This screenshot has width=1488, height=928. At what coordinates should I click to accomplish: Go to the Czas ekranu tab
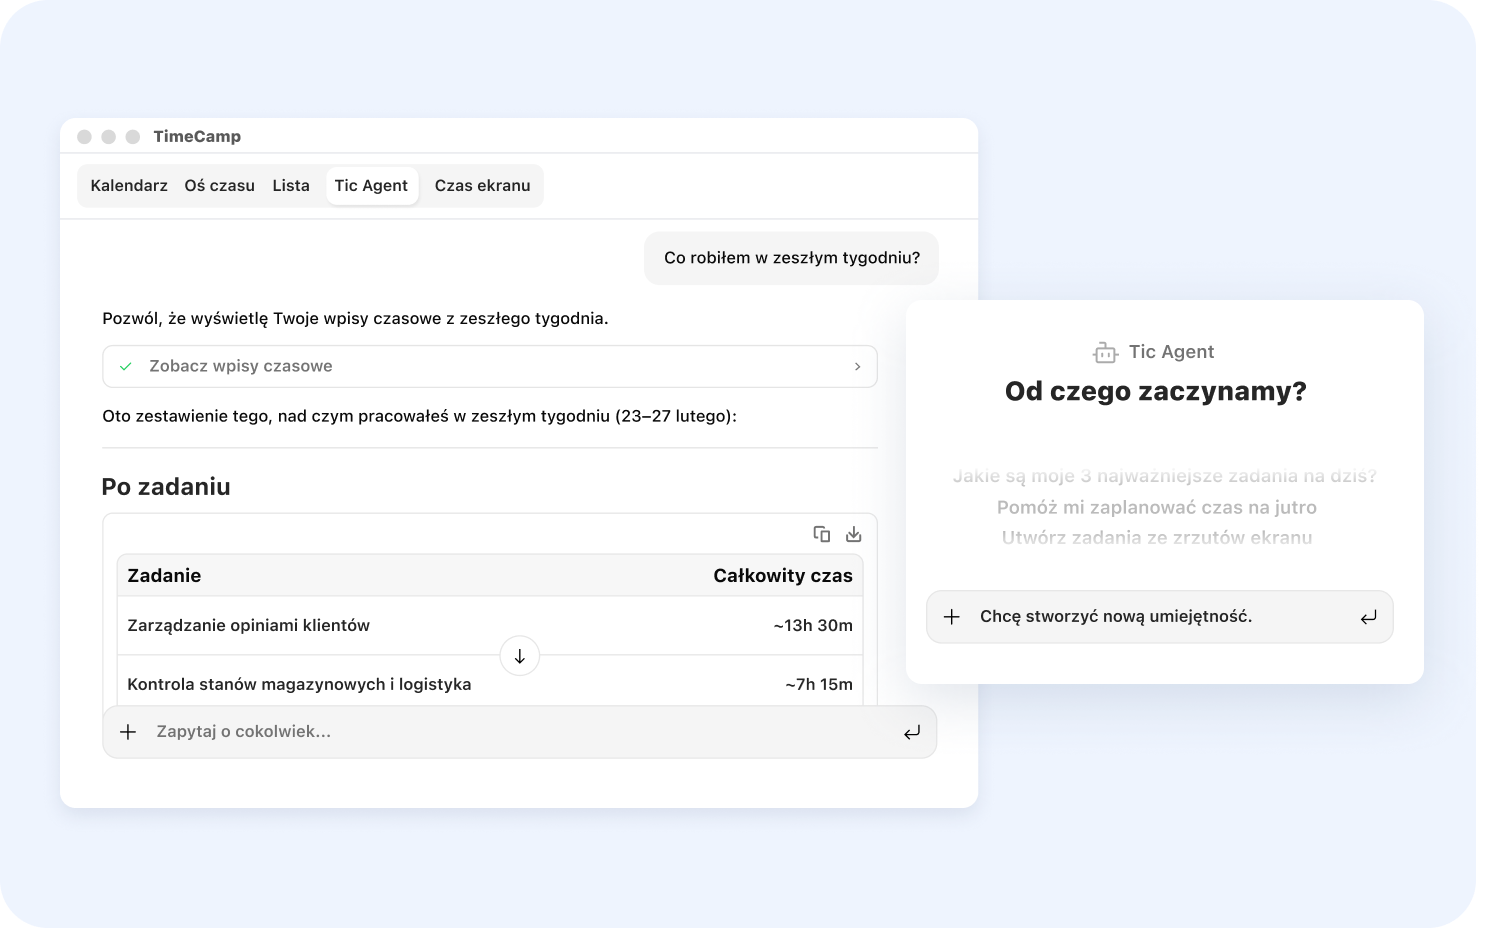[x=482, y=186]
